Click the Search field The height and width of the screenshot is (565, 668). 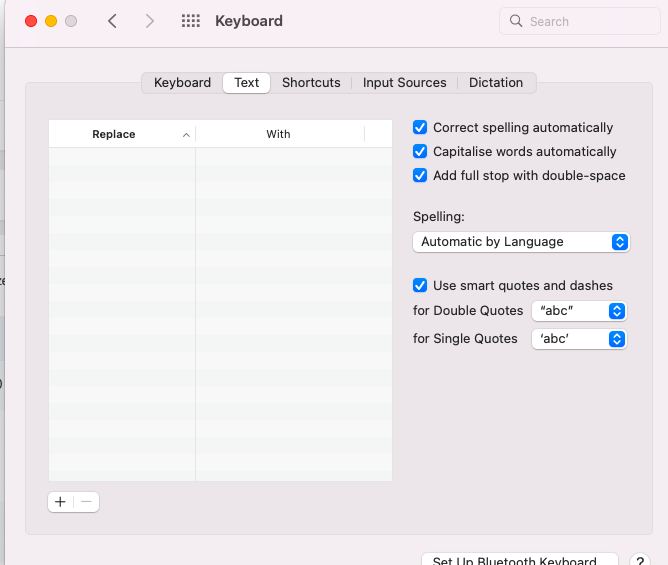(580, 21)
